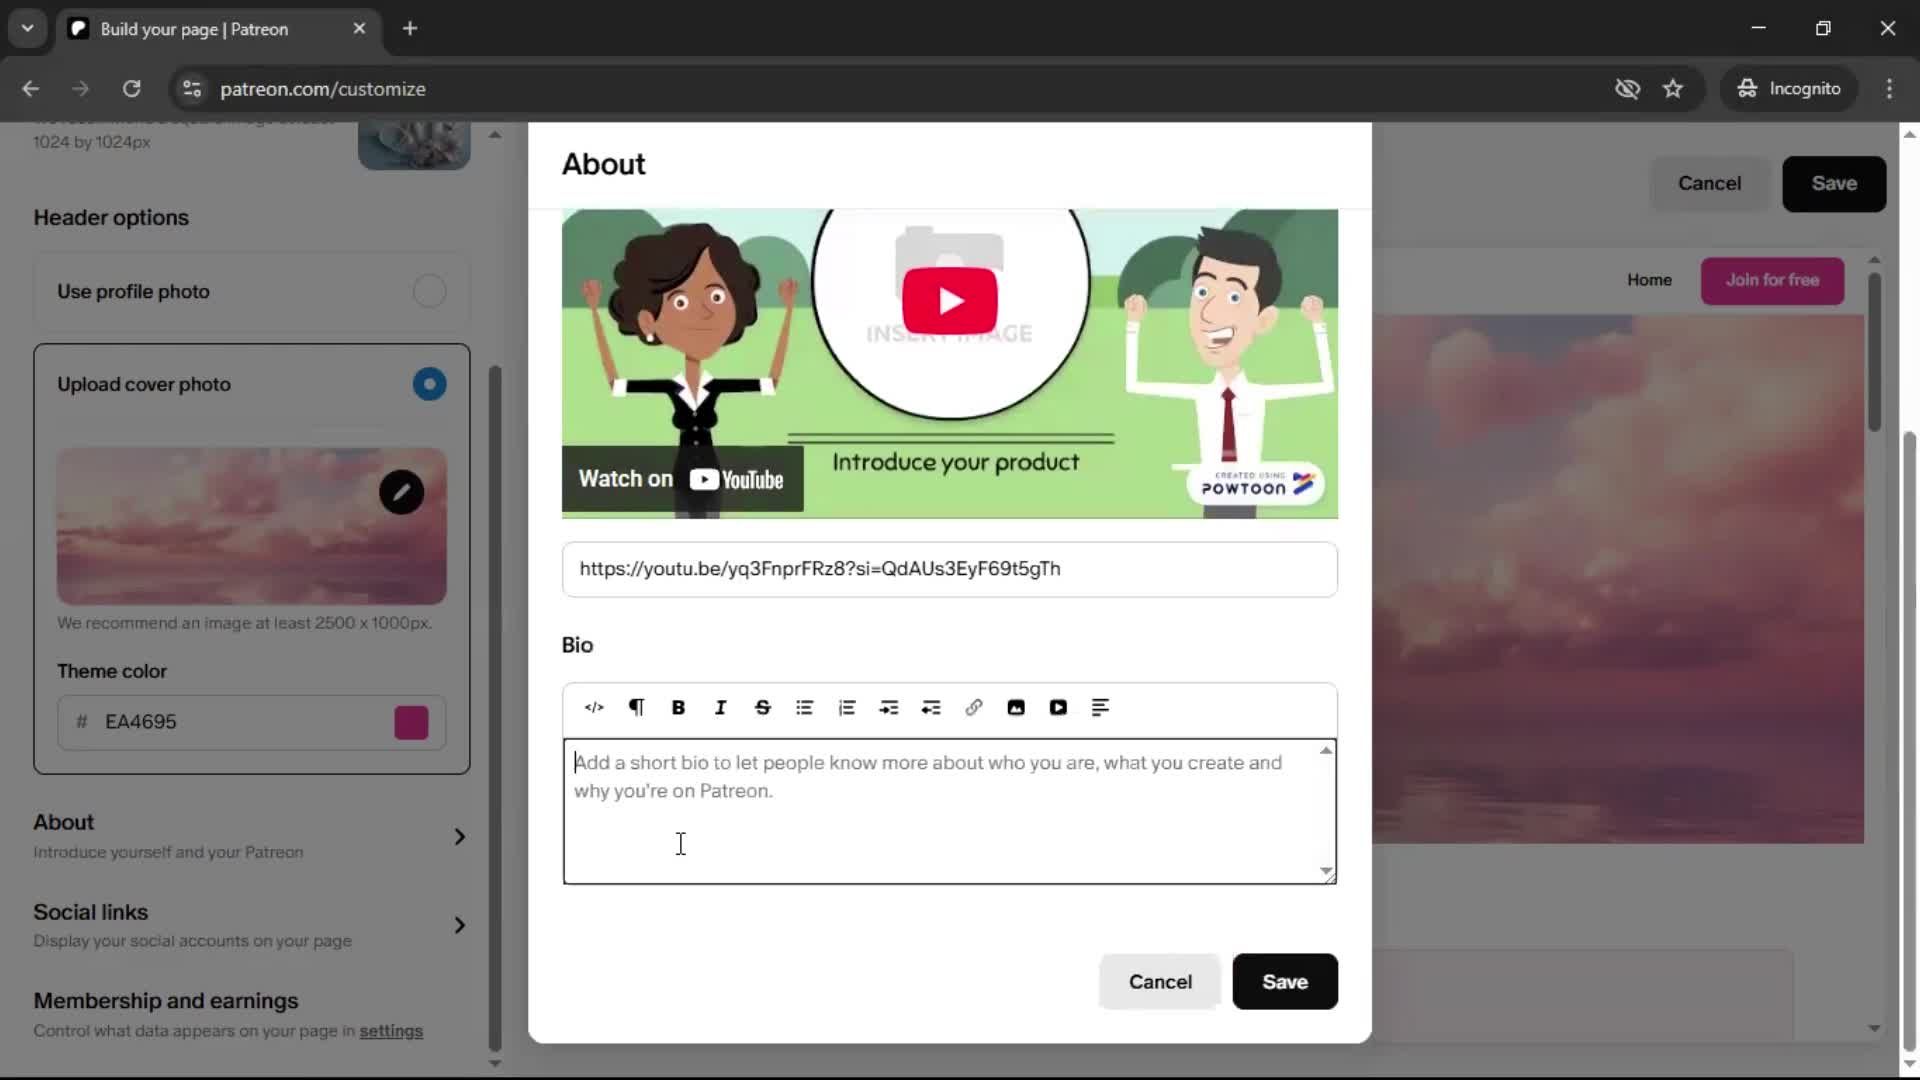1920x1080 pixels.
Task: Open a new browser tab
Action: (x=410, y=29)
